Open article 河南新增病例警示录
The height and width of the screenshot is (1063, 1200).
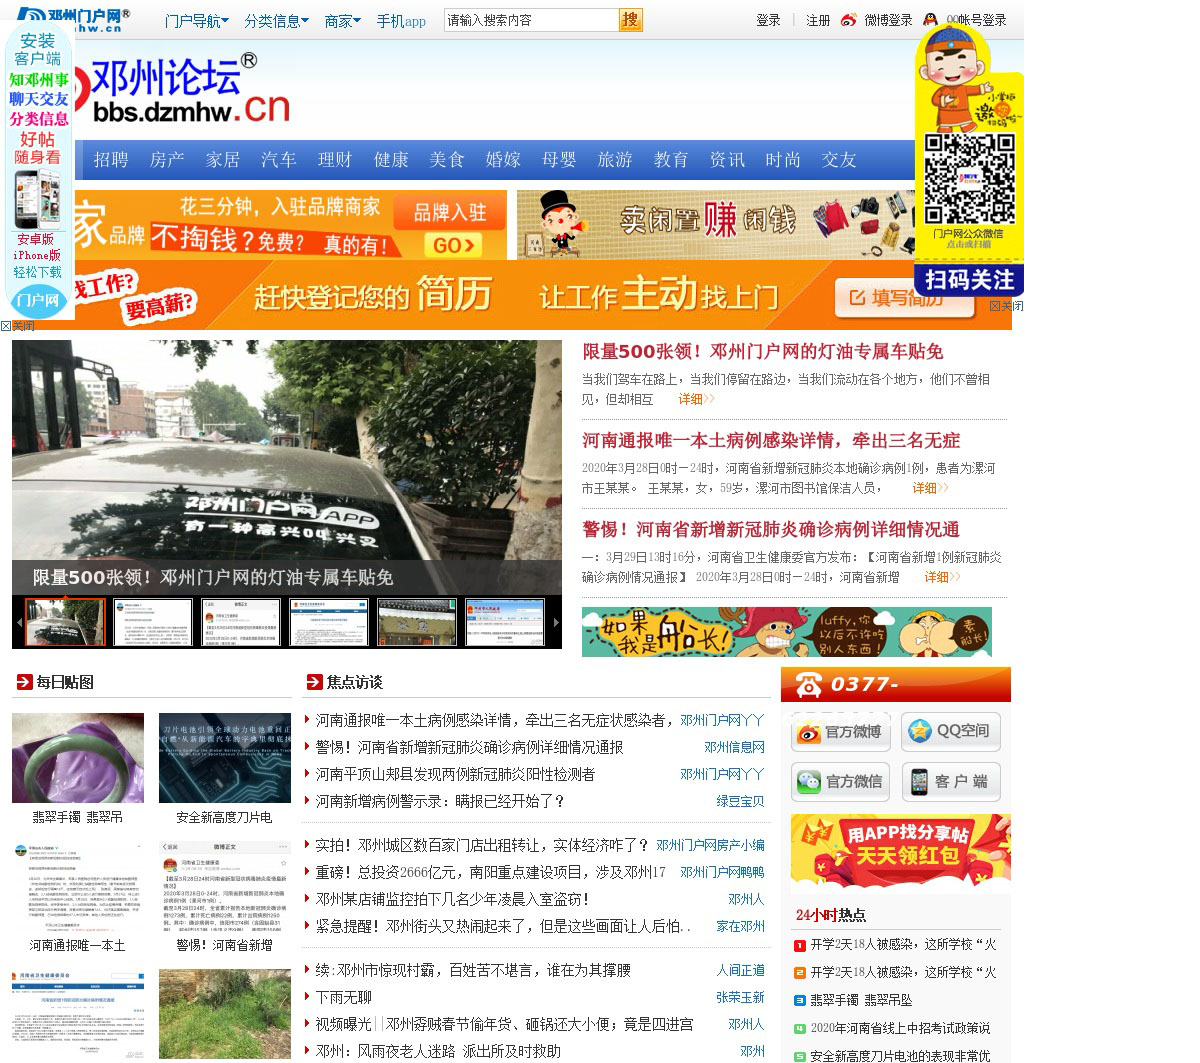tap(441, 801)
